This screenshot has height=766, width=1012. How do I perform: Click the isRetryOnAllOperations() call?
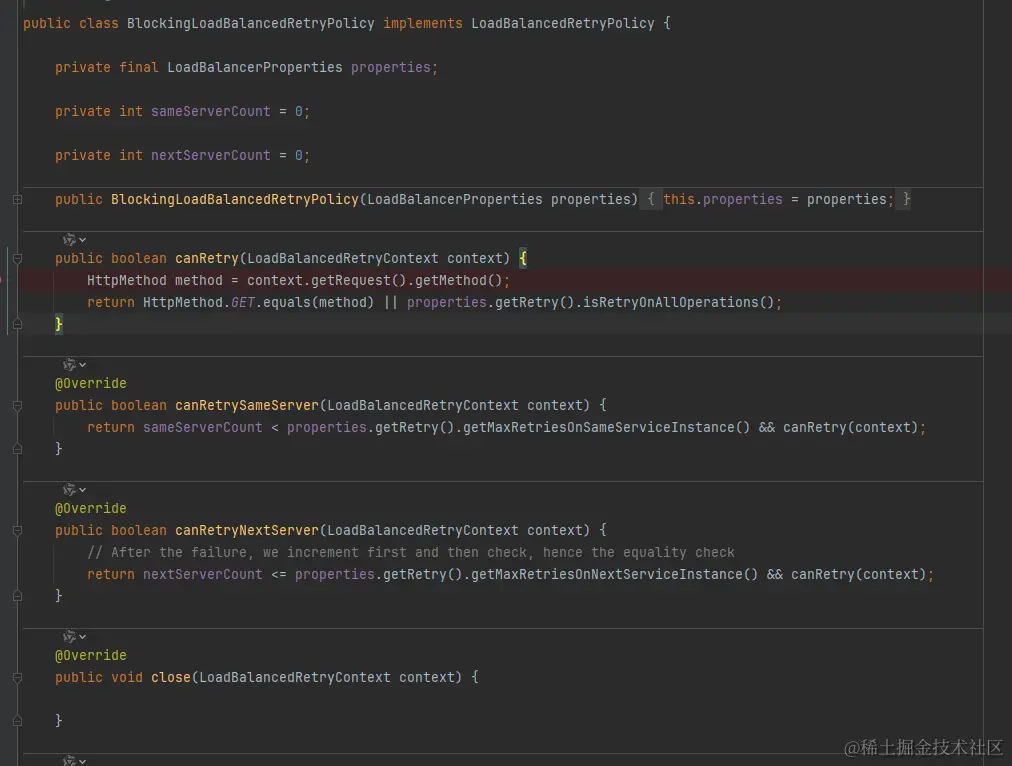click(x=678, y=302)
